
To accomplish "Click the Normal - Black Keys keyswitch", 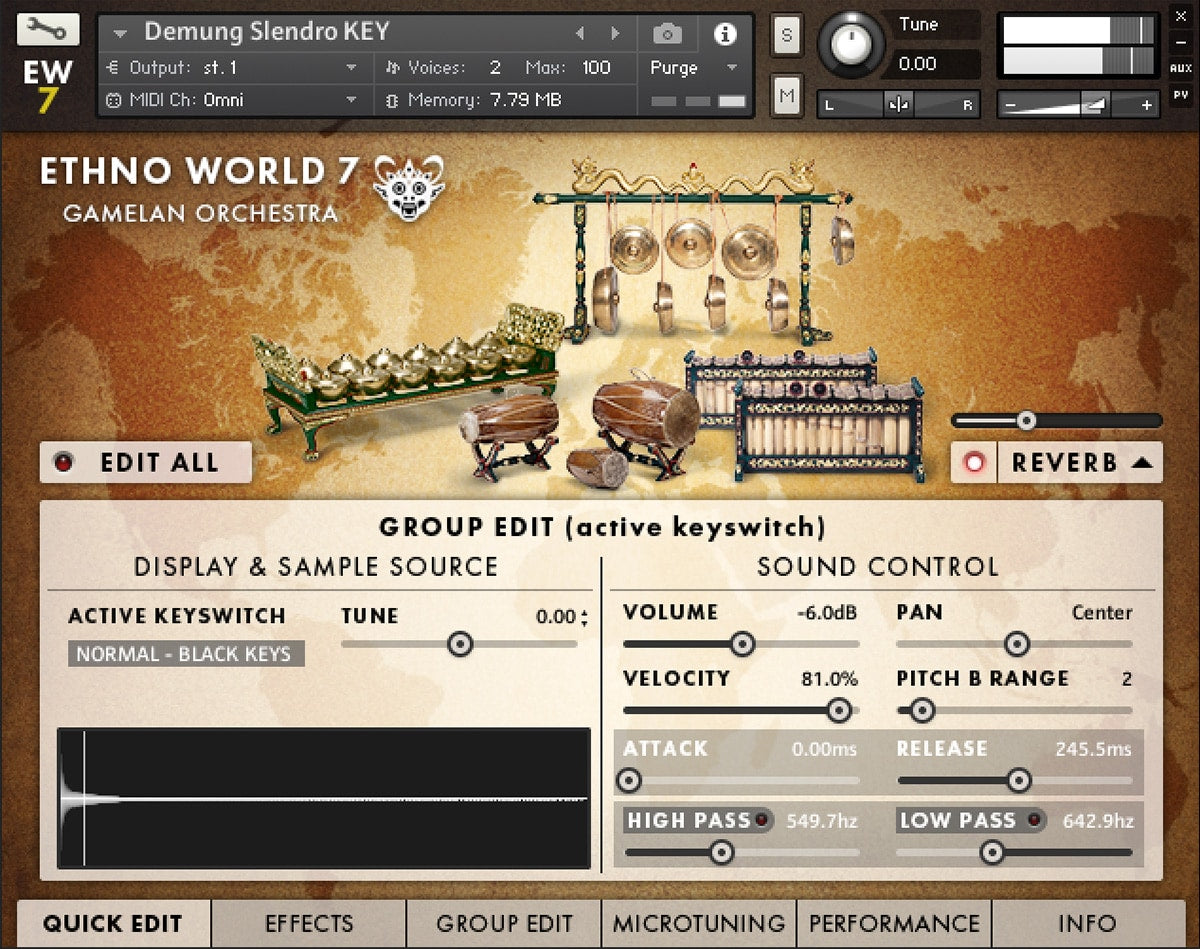I will coord(186,654).
